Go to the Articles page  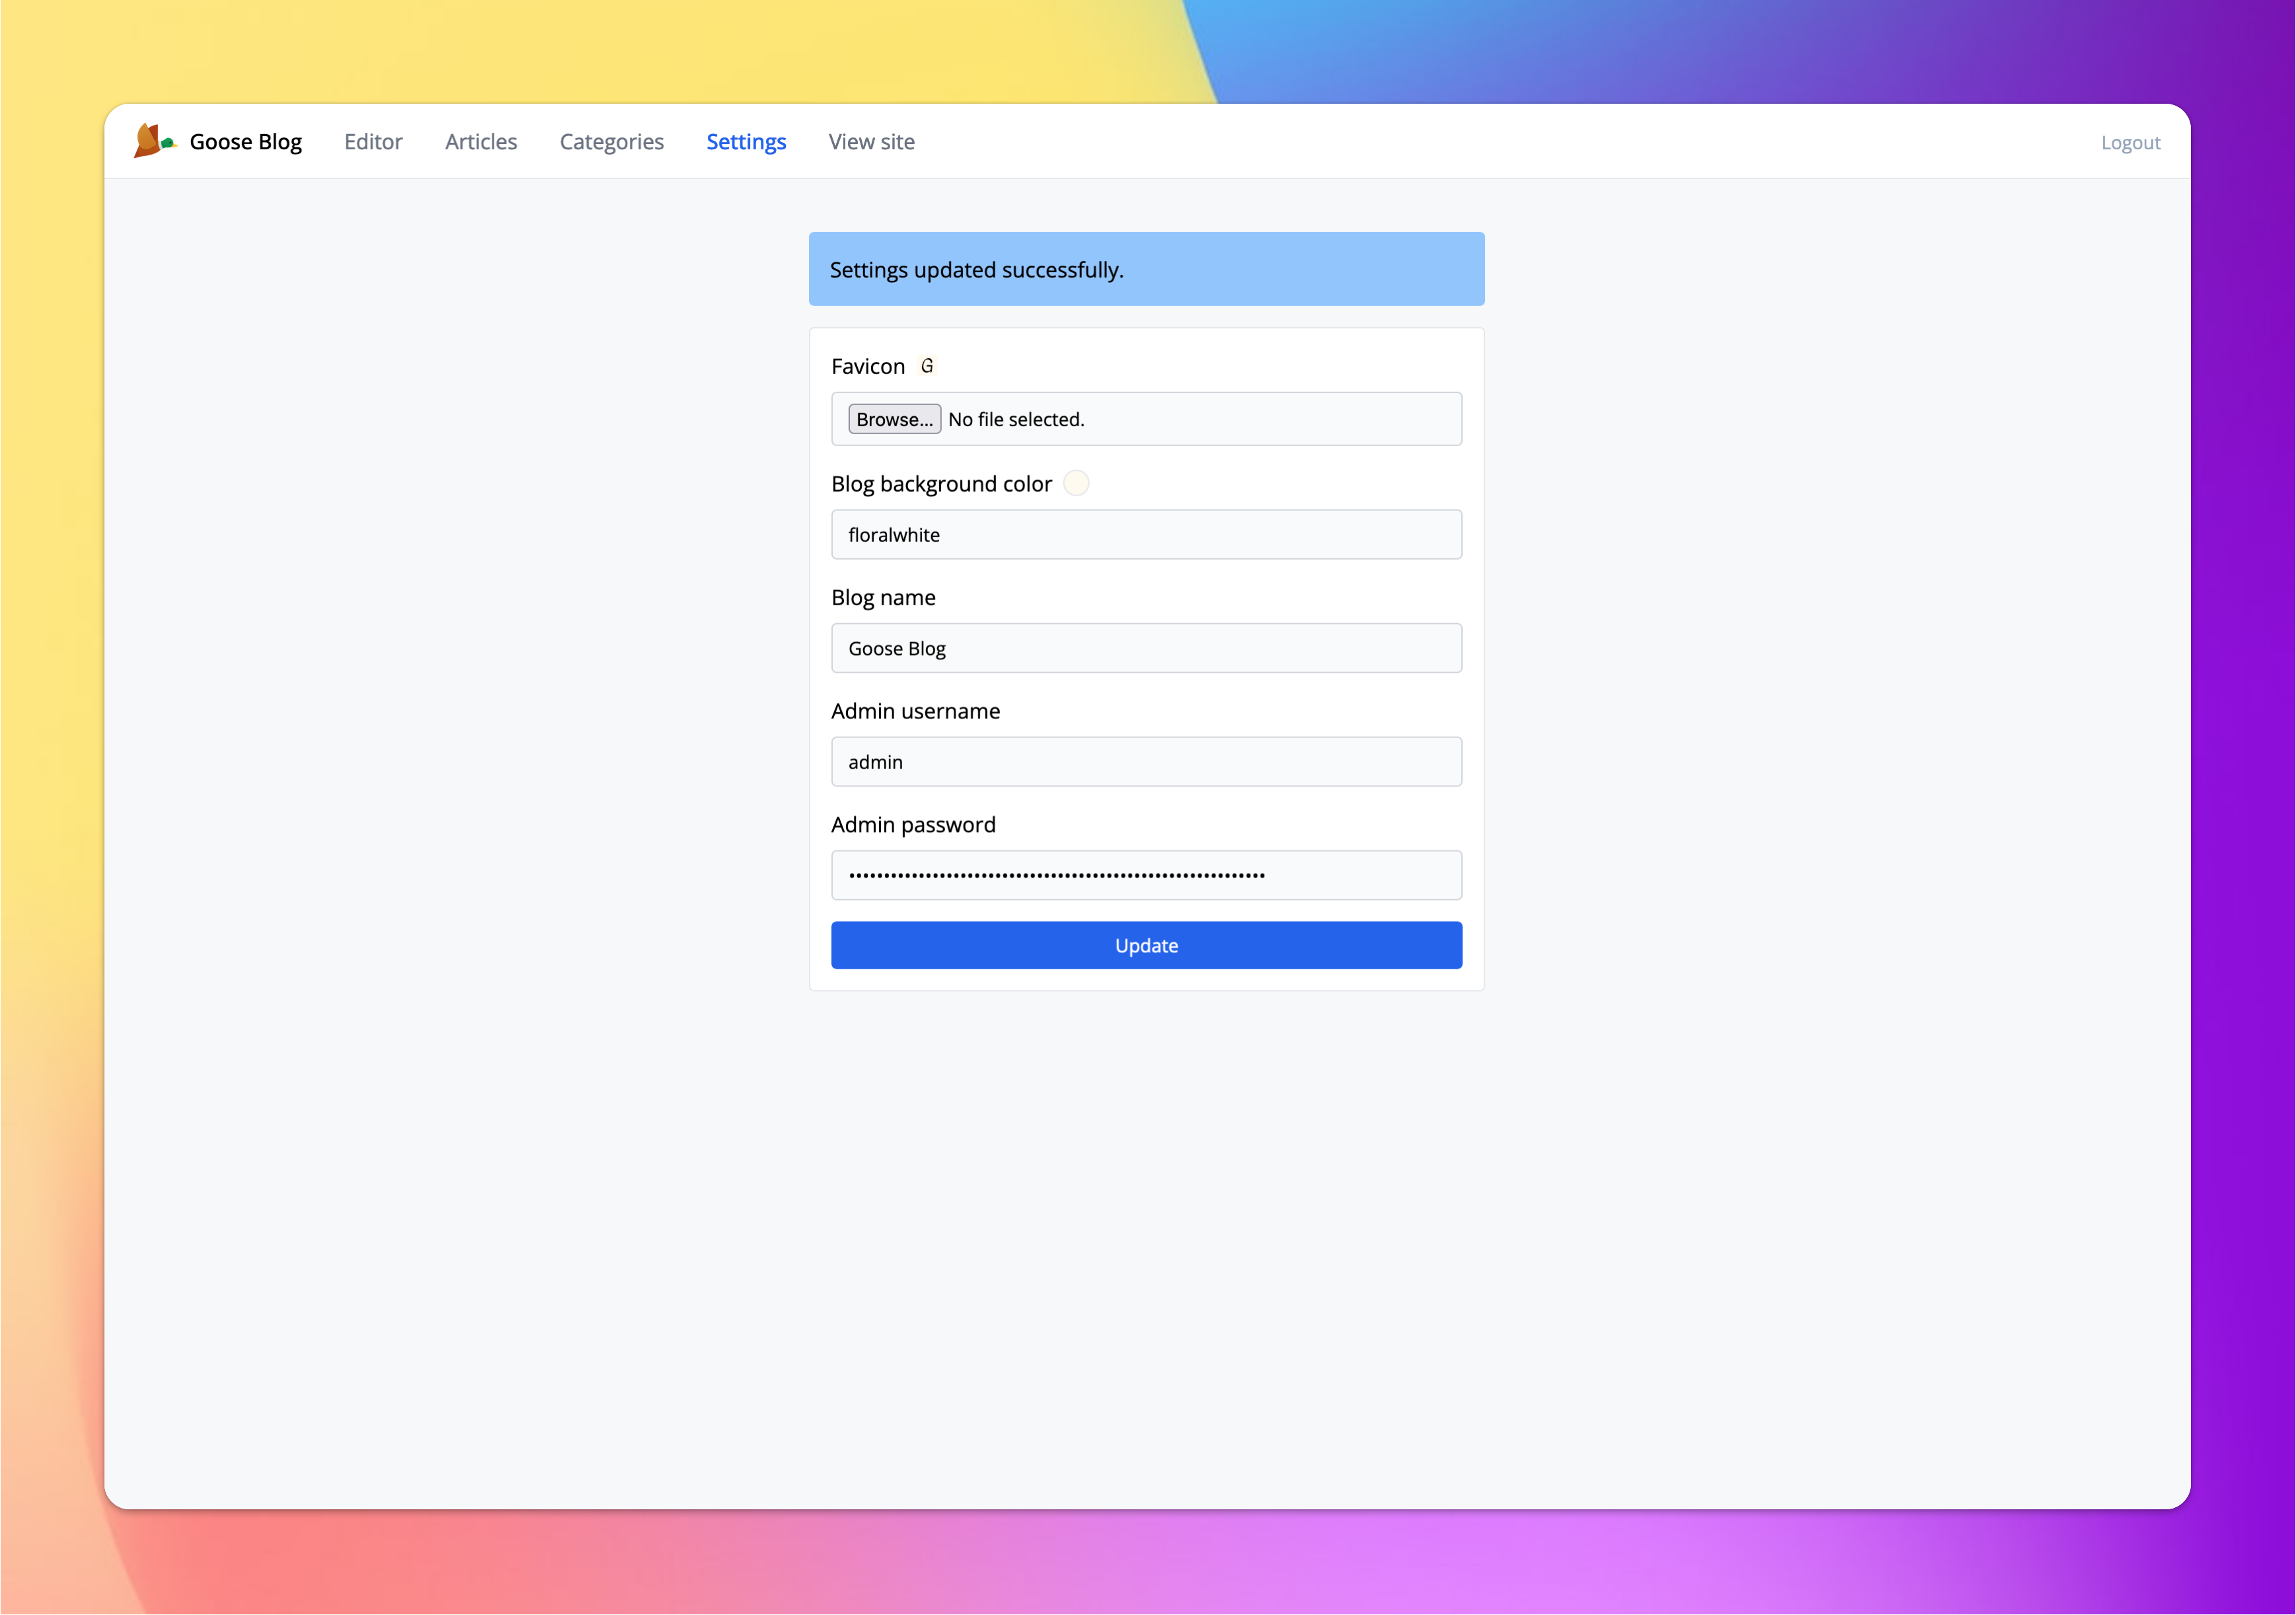point(481,142)
